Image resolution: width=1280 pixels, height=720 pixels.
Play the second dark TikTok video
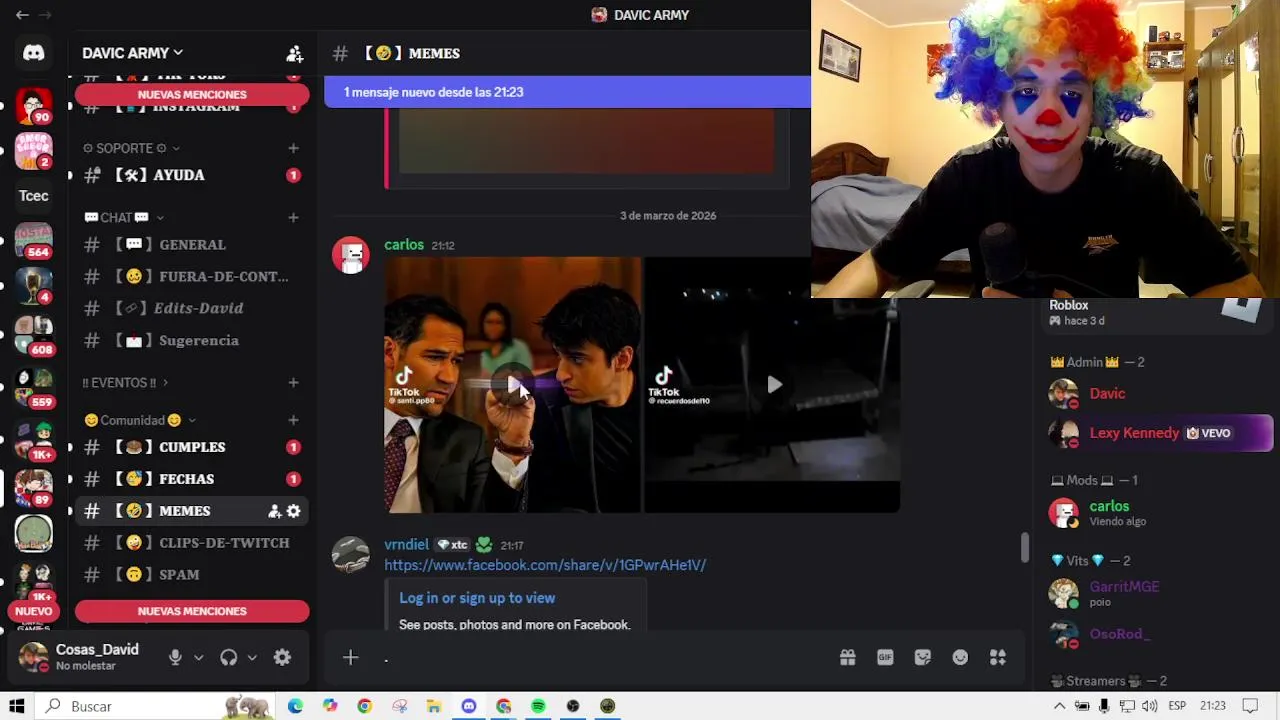(x=772, y=385)
